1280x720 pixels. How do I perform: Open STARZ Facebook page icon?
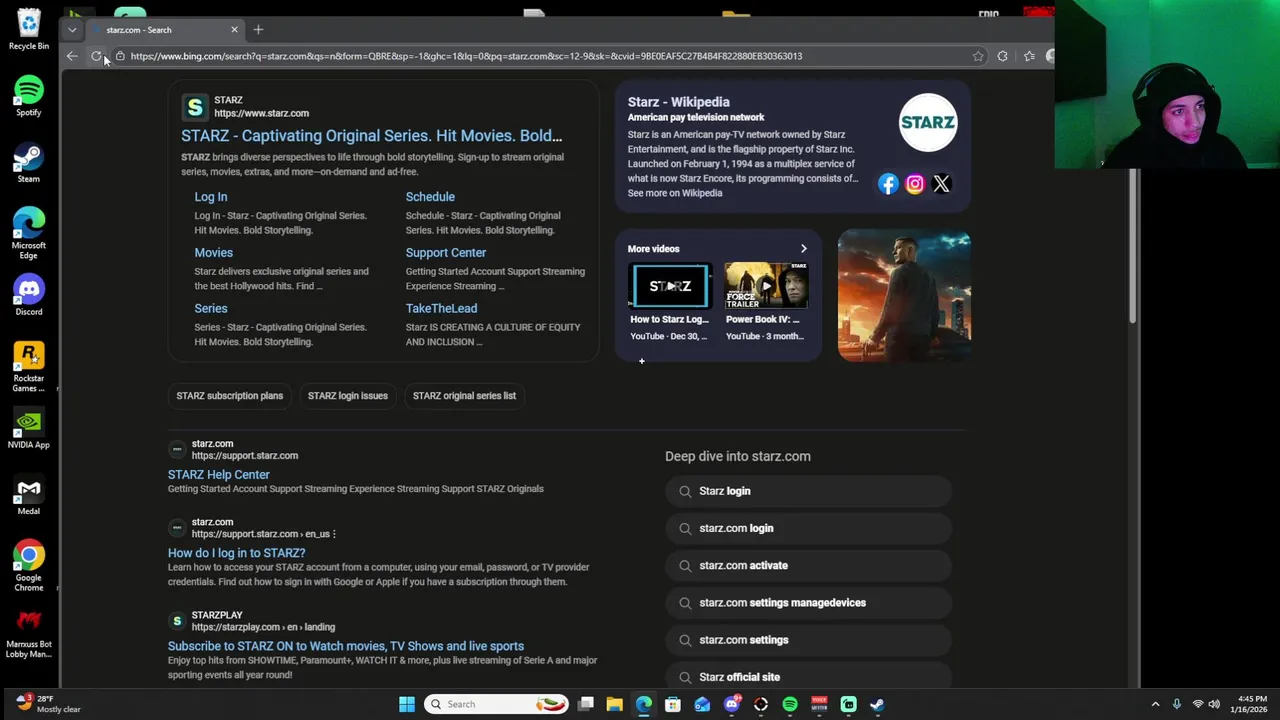coord(888,183)
